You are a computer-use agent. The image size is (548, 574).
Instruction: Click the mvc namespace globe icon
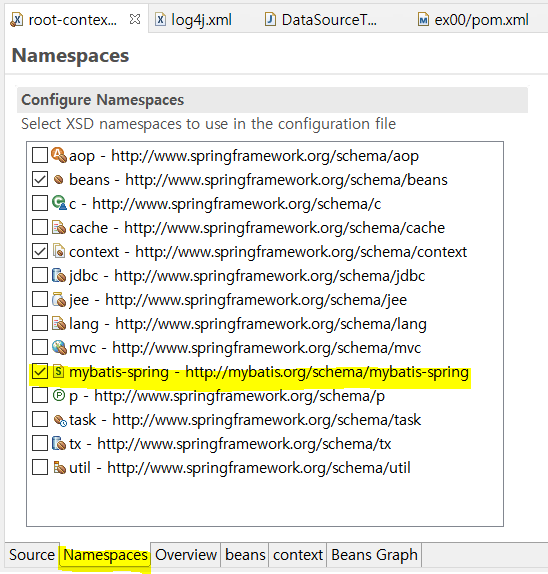tap(59, 347)
